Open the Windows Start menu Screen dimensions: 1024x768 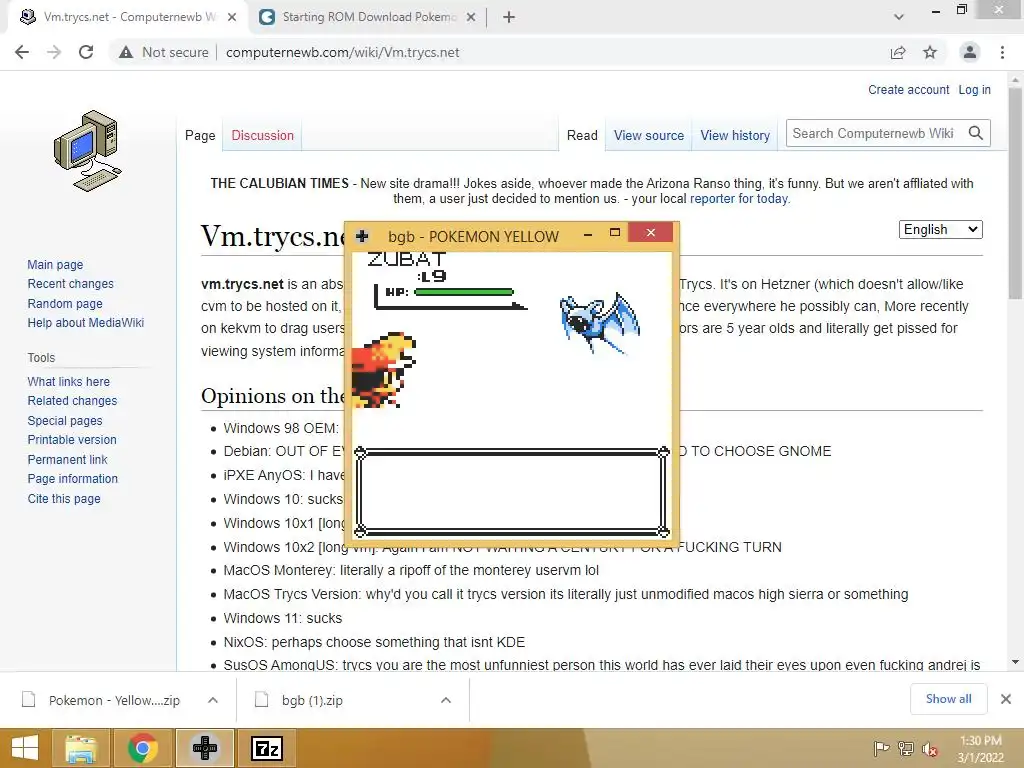click(25, 748)
